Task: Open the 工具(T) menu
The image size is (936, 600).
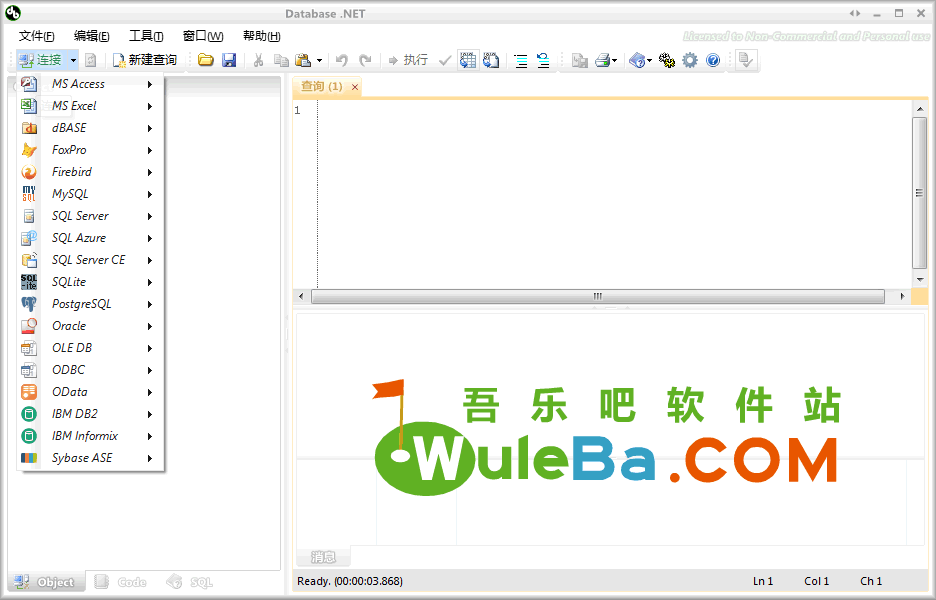Action: coord(146,36)
